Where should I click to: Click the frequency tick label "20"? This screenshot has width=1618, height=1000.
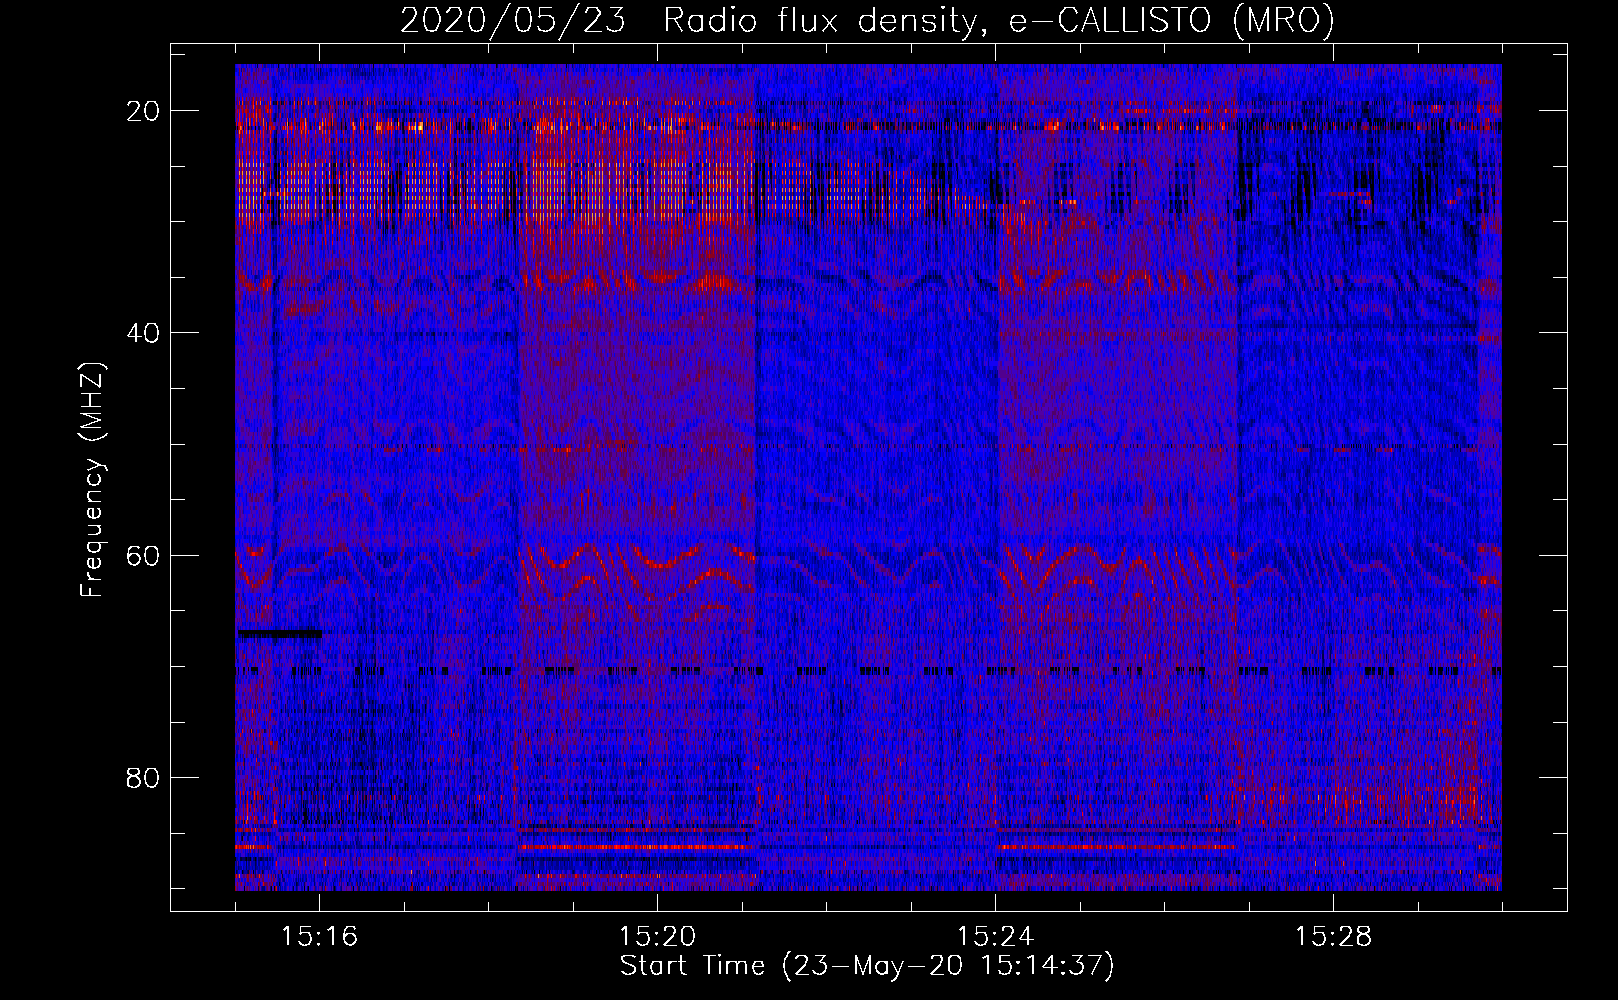pyautogui.click(x=143, y=111)
